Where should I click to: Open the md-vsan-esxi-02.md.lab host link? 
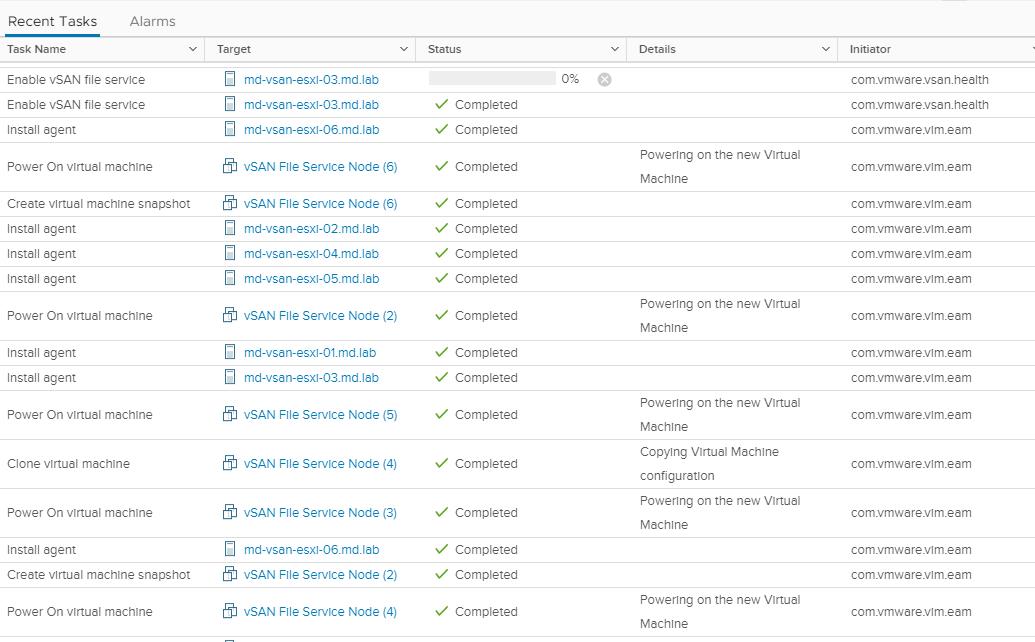click(311, 229)
